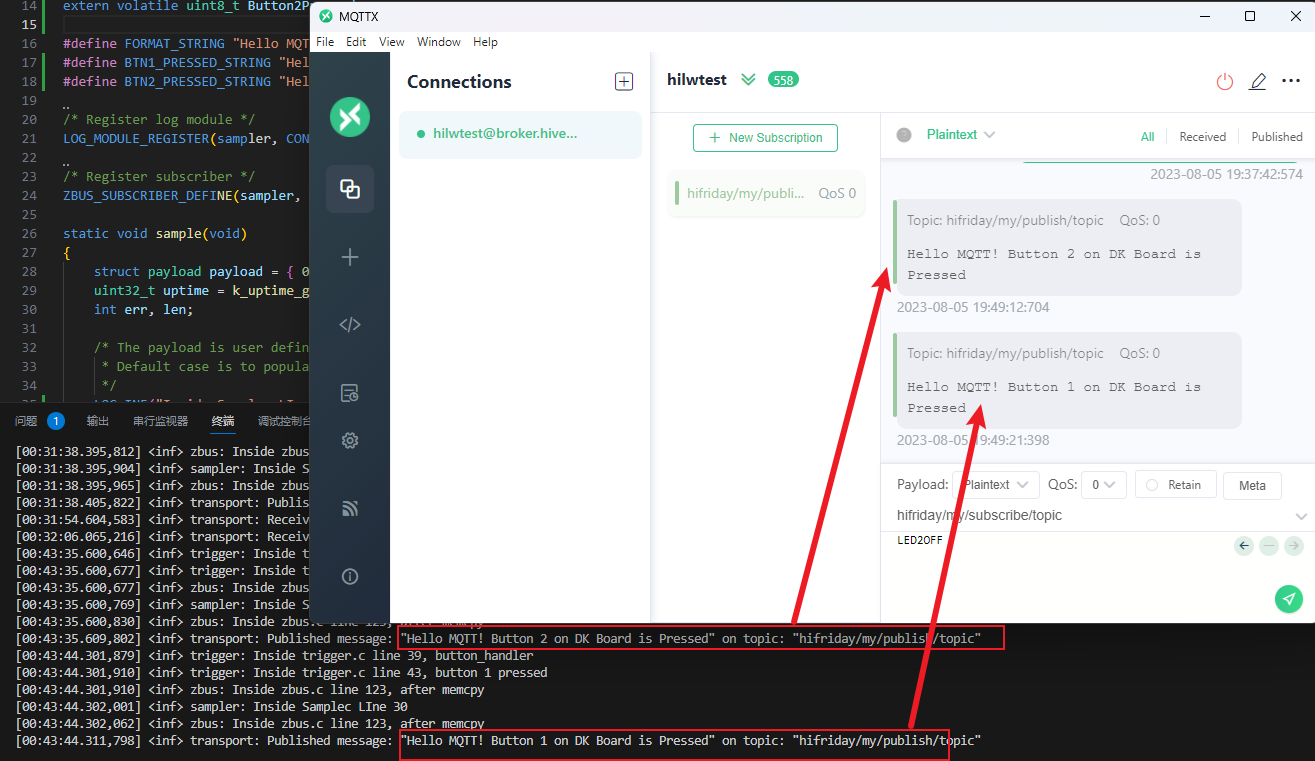Add a connection with the Connections plus icon
This screenshot has width=1315, height=761.
click(x=624, y=82)
